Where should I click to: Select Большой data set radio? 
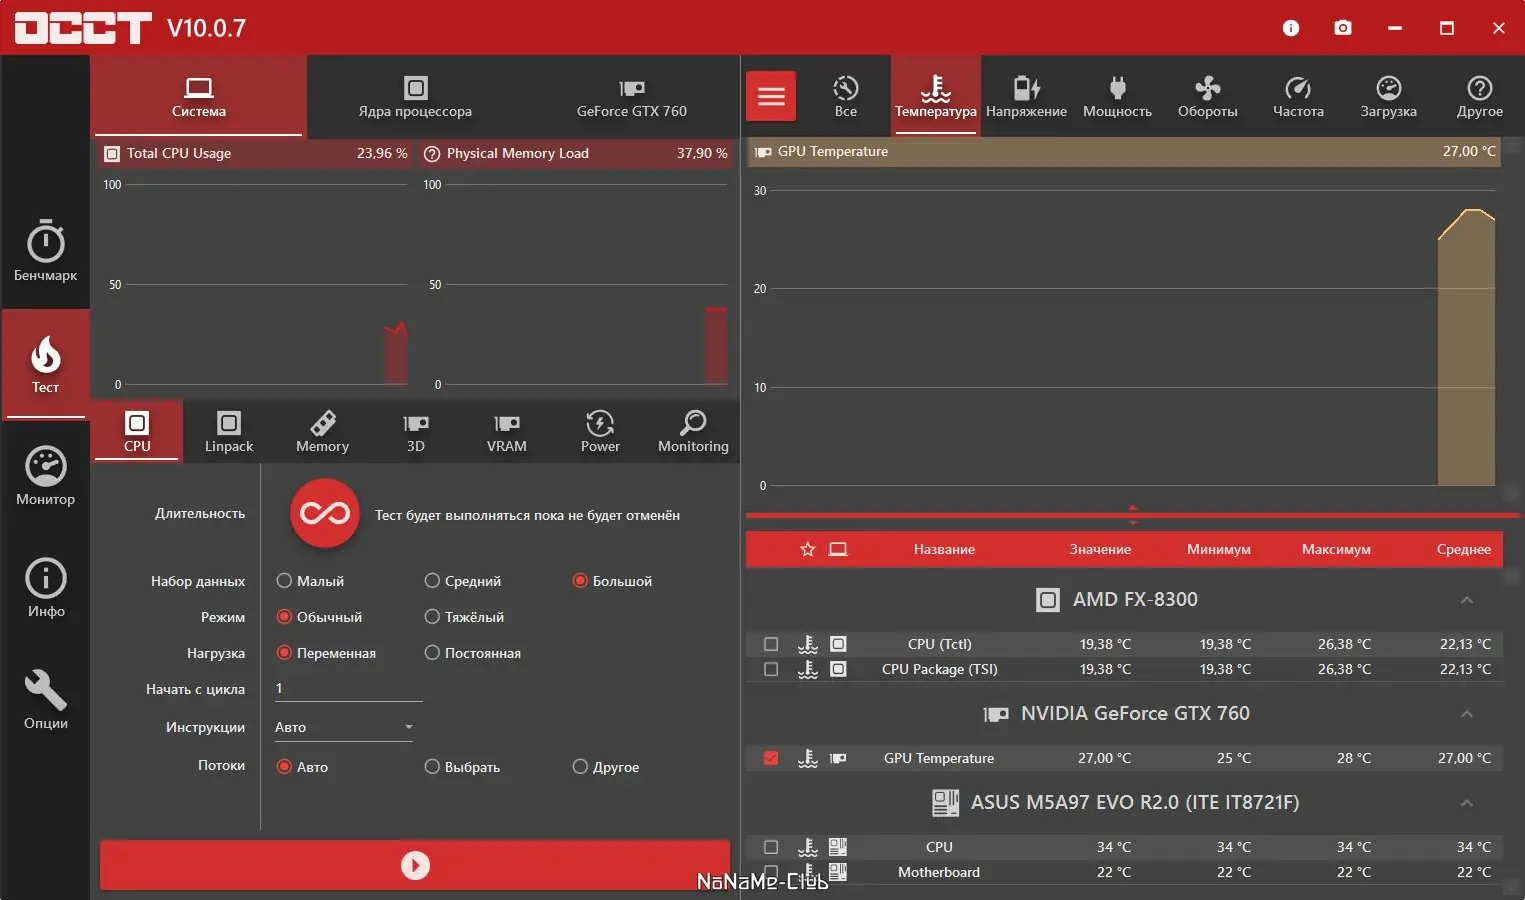click(x=612, y=581)
